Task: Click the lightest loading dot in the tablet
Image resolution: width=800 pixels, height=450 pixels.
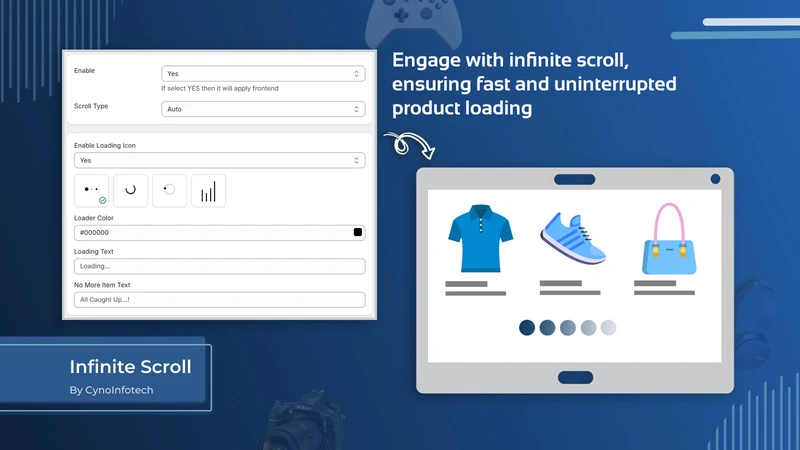Action: (608, 328)
